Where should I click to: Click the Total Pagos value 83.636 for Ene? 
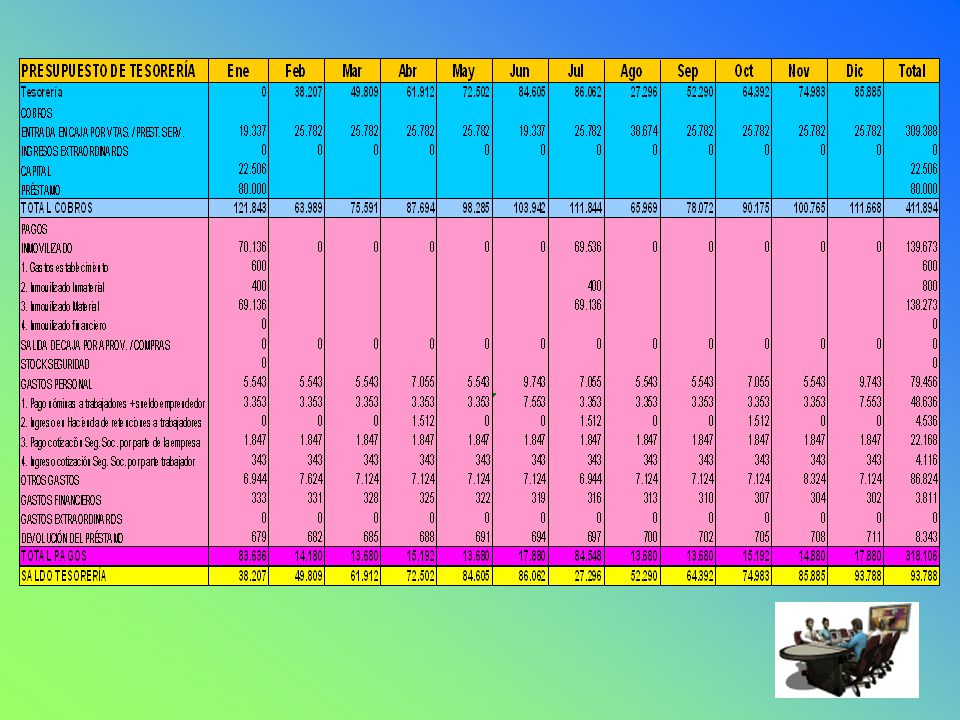pyautogui.click(x=252, y=556)
